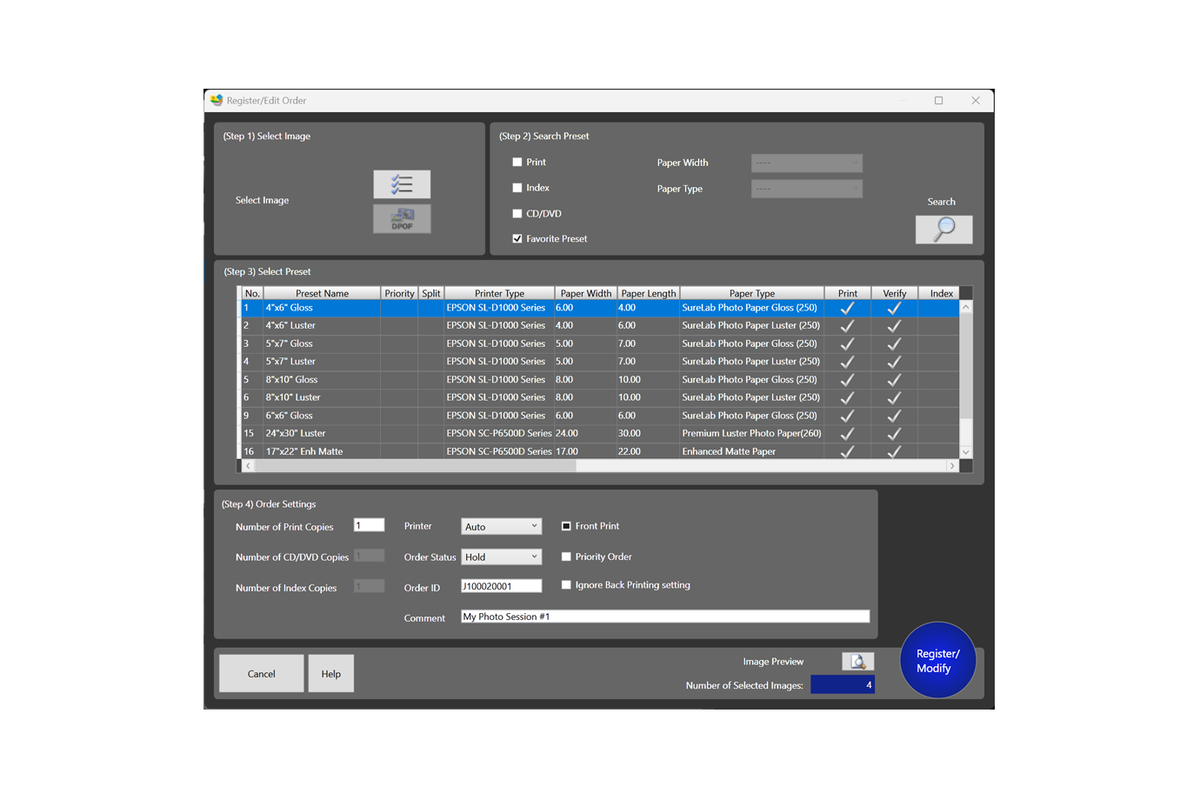
Task: Click Print checkmark for 8"x10" Luster row
Action: point(847,398)
